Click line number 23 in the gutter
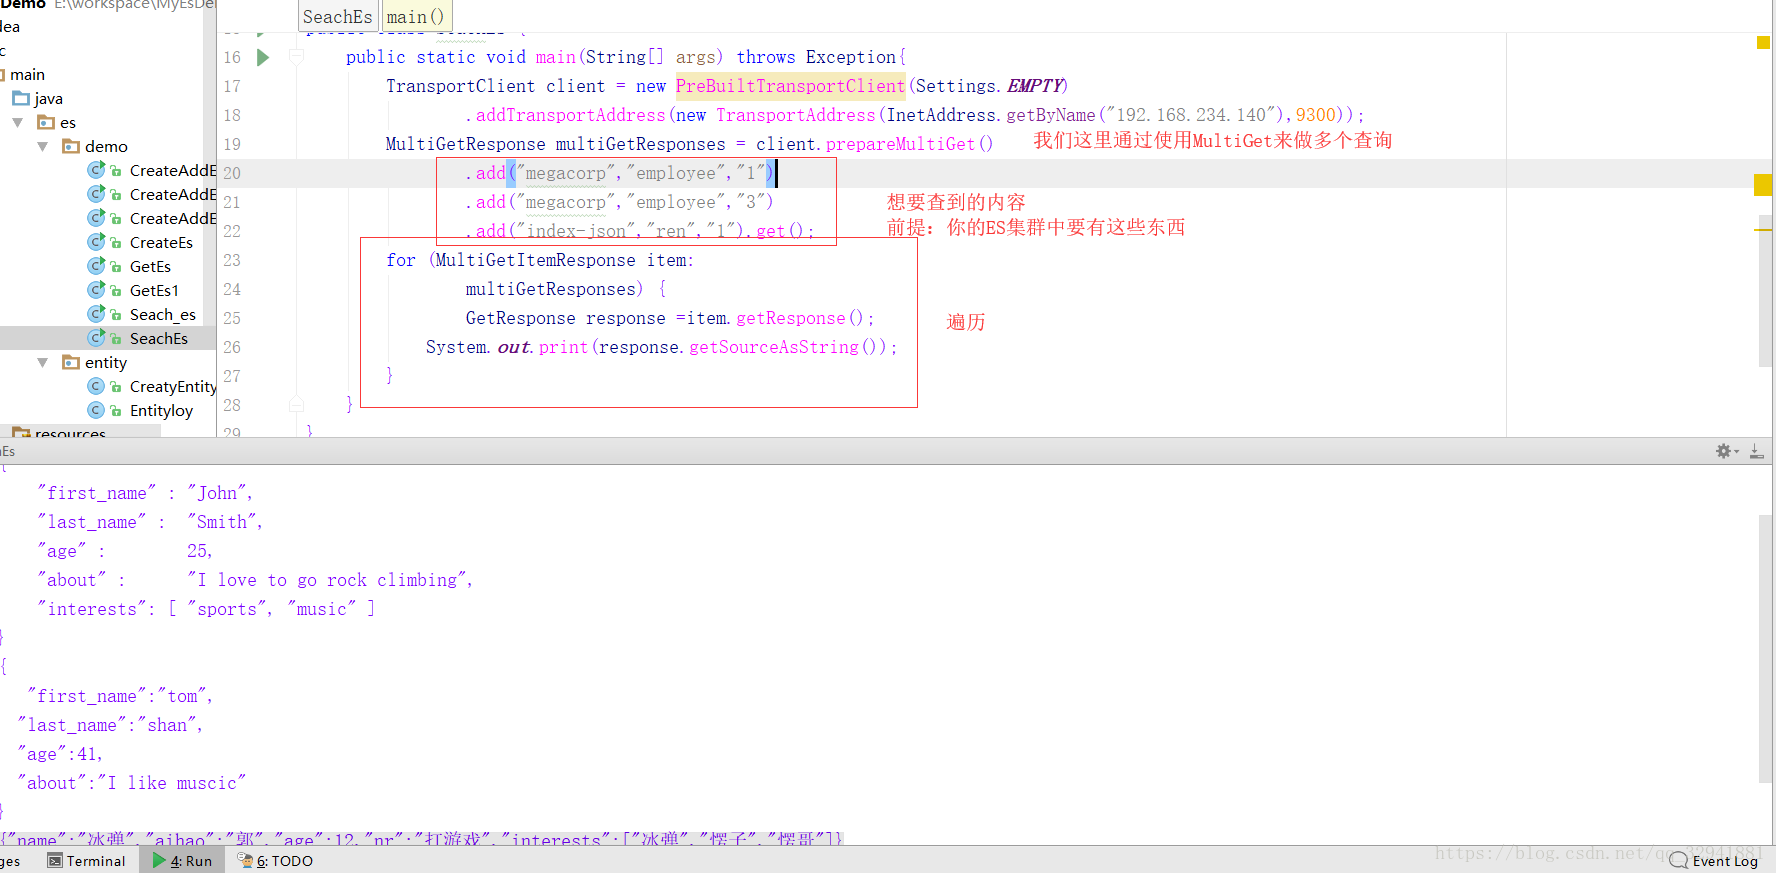This screenshot has height=873, width=1776. [x=232, y=260]
